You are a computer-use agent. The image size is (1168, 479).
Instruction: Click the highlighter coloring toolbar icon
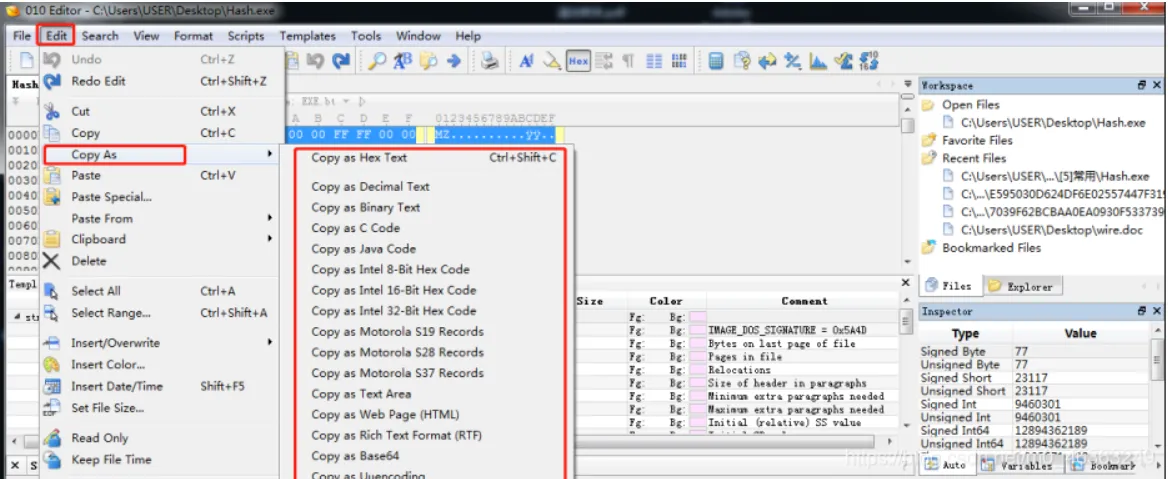click(x=551, y=62)
